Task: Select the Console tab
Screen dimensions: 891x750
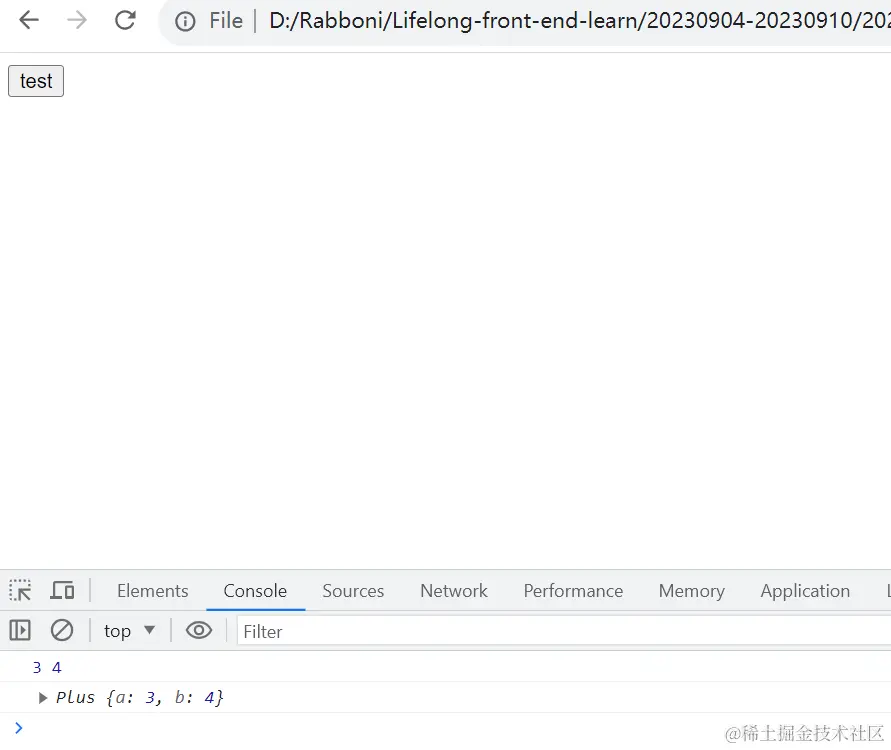Action: (255, 591)
